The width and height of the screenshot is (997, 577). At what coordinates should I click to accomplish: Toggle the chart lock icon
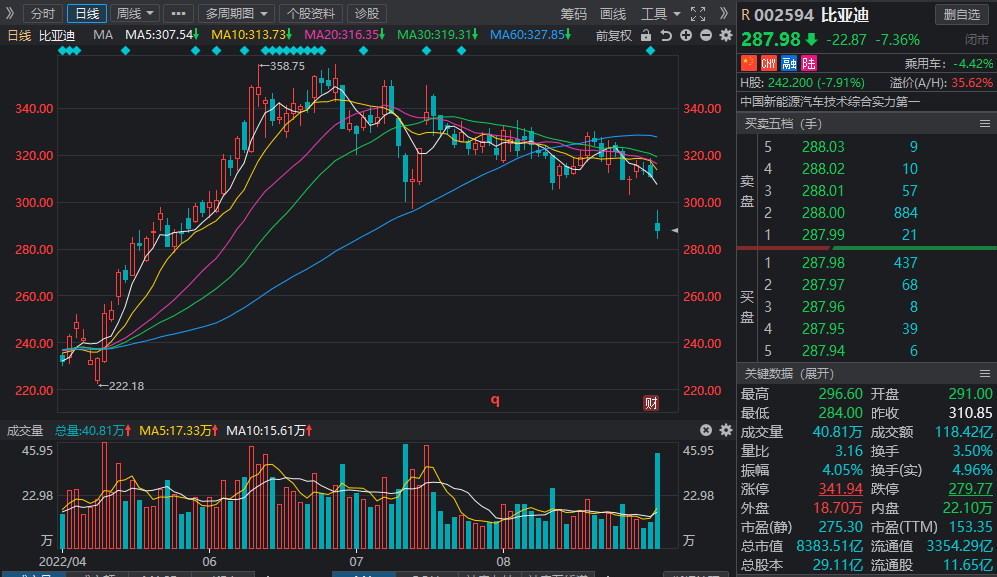click(646, 36)
